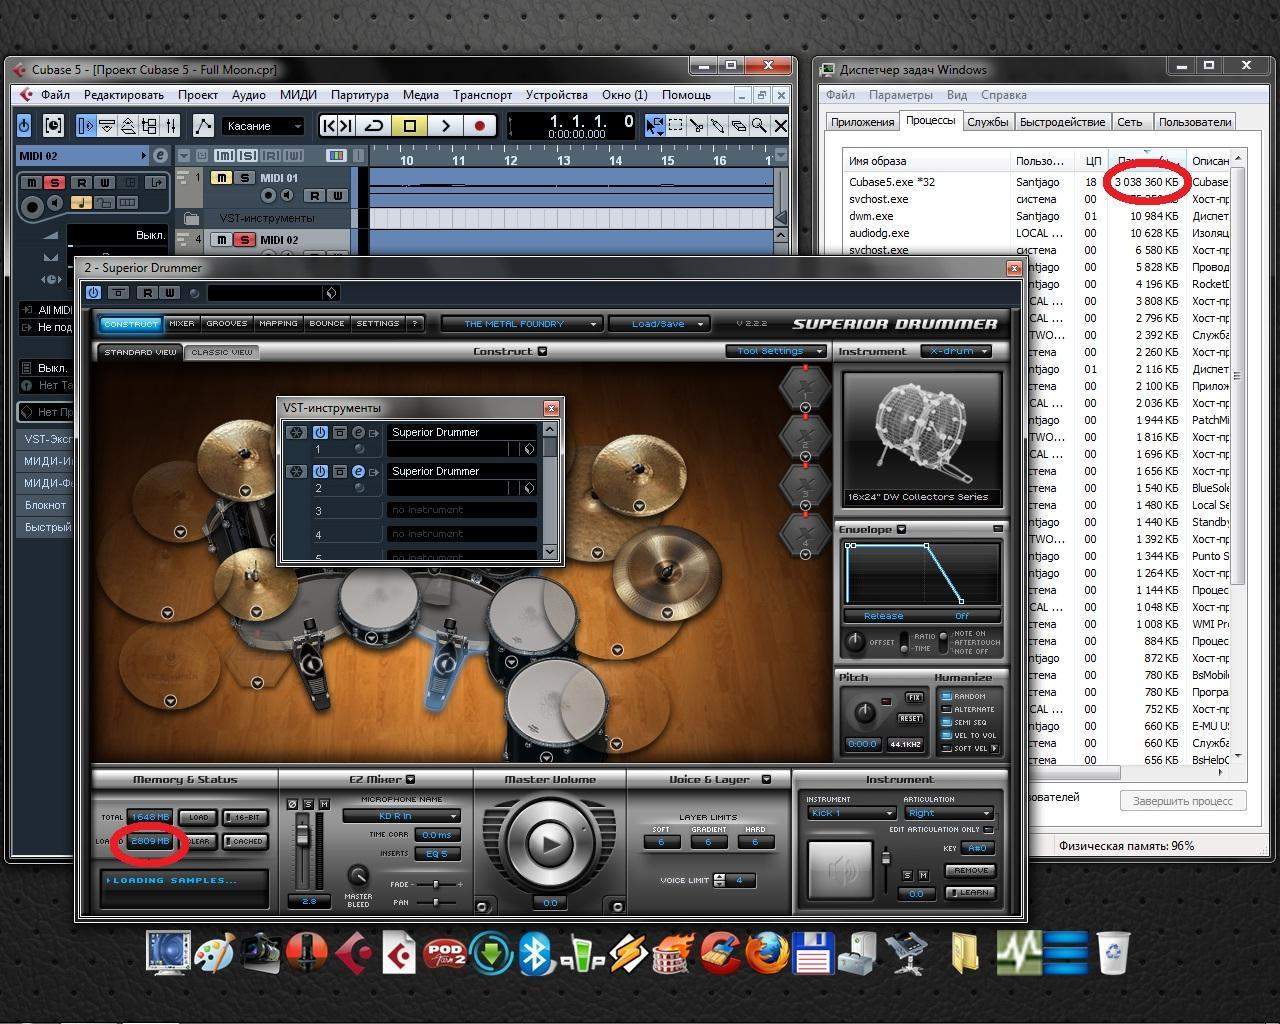Open the KD R In microphone dropdown
Screen dimensions: 1280x1024
point(402,816)
